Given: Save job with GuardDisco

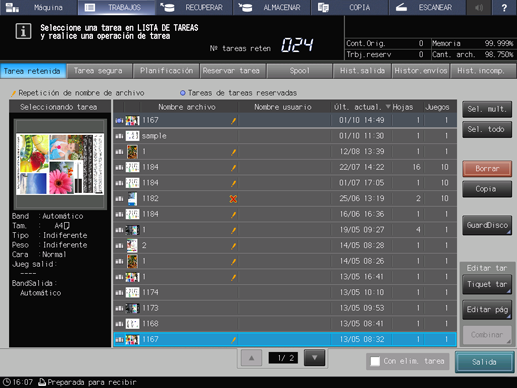Looking at the screenshot, I should click(487, 225).
